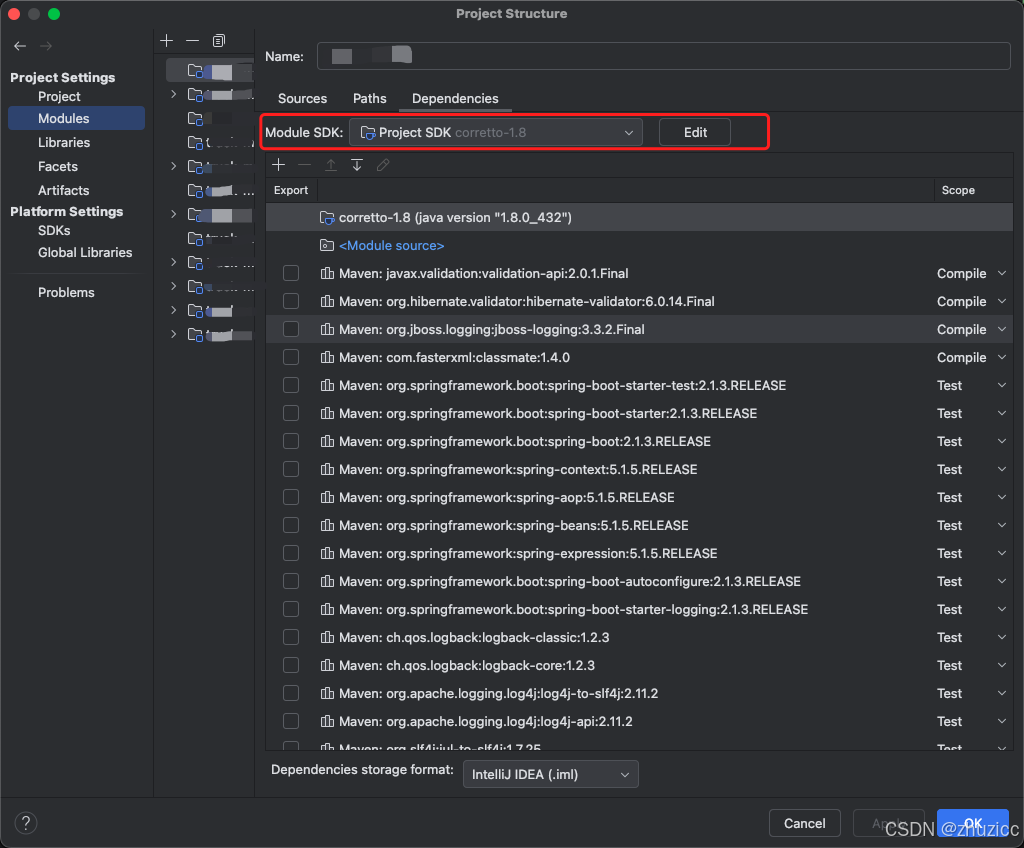Remove selected module with minus icon above module list
This screenshot has height=848, width=1024.
point(193,41)
